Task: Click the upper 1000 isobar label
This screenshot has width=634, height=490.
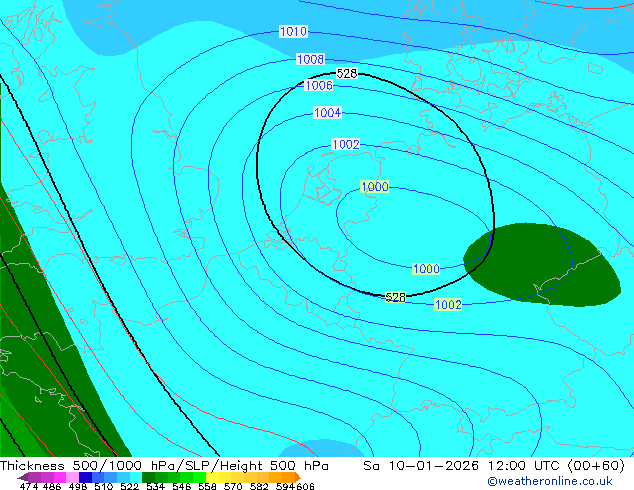Action: (x=375, y=186)
